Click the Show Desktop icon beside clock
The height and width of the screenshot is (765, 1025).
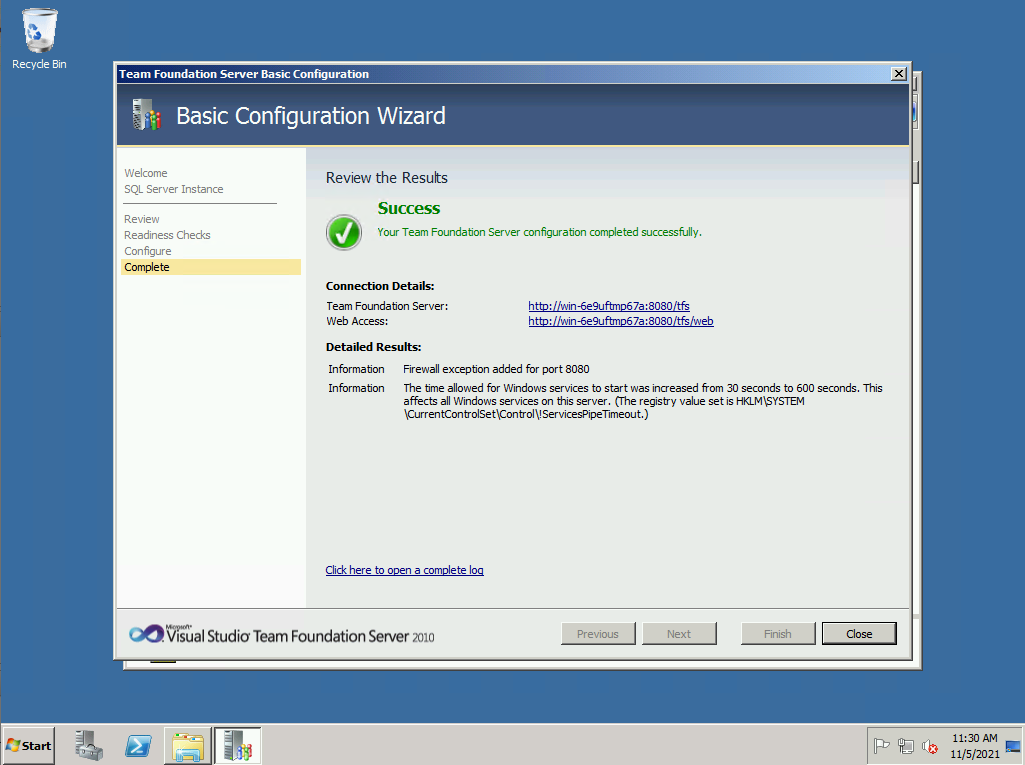pos(1013,746)
